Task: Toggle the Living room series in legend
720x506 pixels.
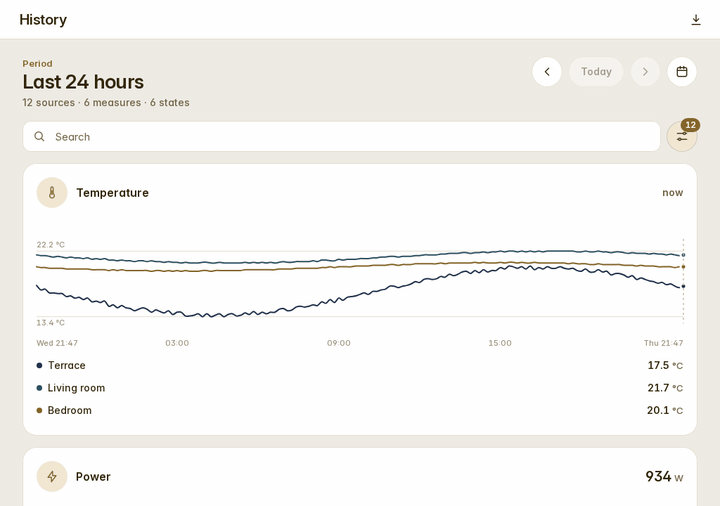Action: [360, 388]
